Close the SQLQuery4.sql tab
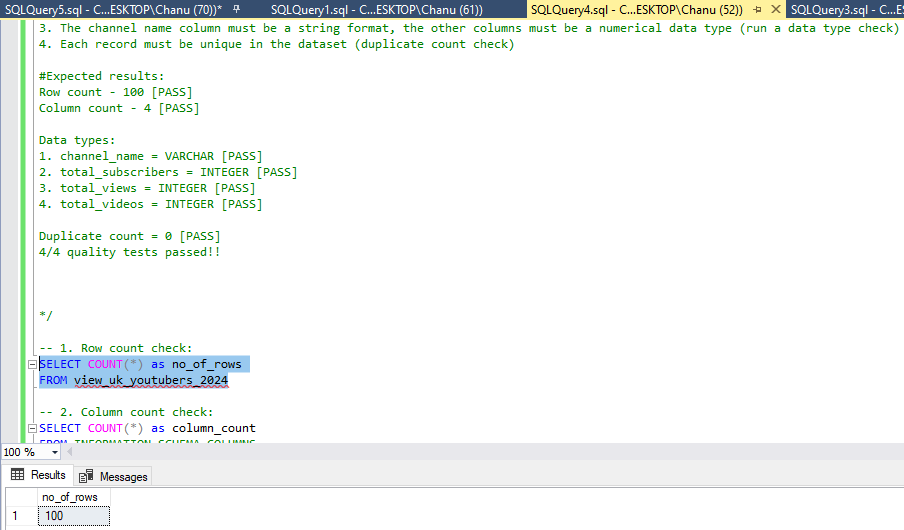 [776, 9]
